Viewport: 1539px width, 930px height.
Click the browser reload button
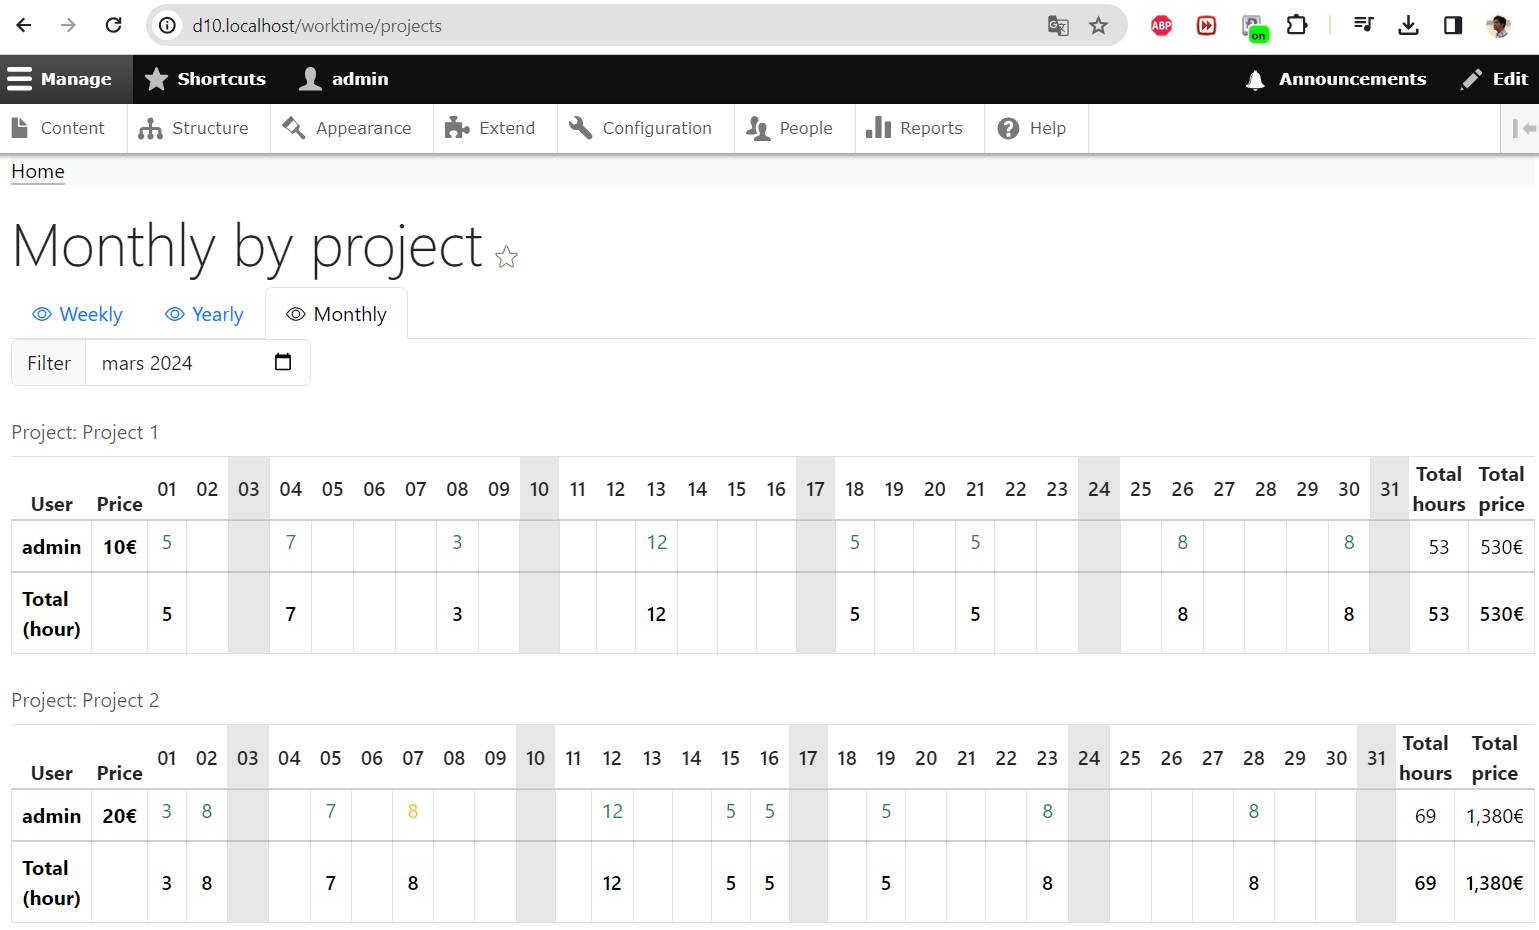tap(114, 26)
